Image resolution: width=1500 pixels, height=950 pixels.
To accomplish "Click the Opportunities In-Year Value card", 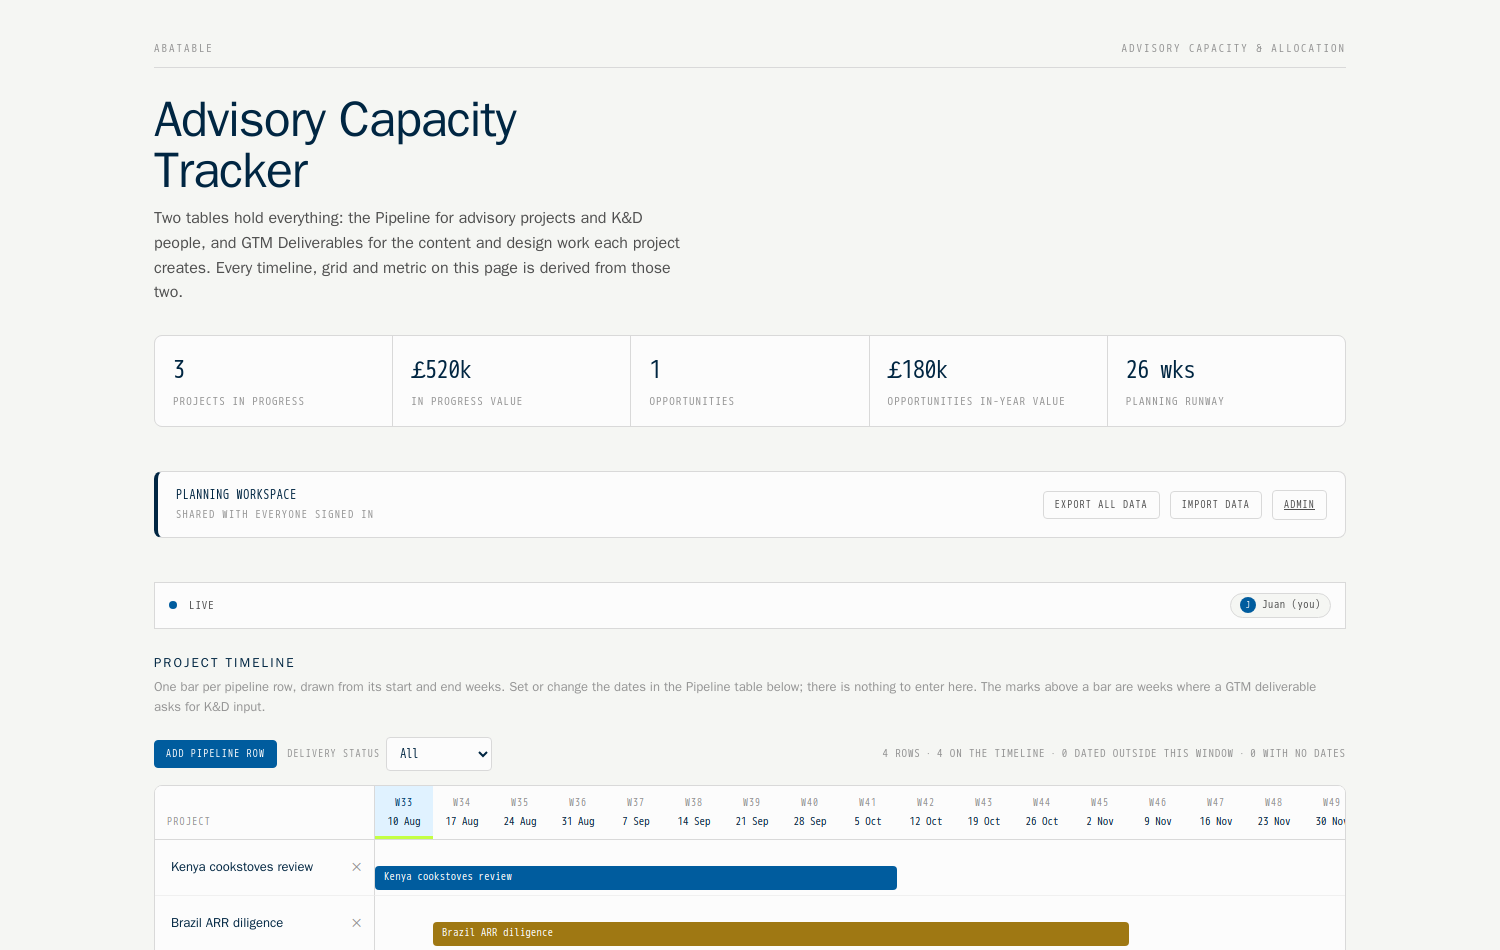I will [x=988, y=381].
